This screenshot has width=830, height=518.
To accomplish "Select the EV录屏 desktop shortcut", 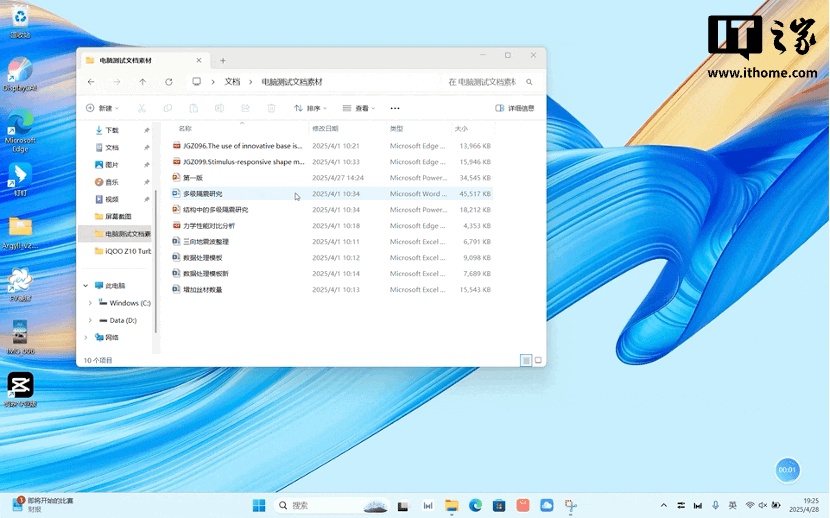I will (x=20, y=286).
